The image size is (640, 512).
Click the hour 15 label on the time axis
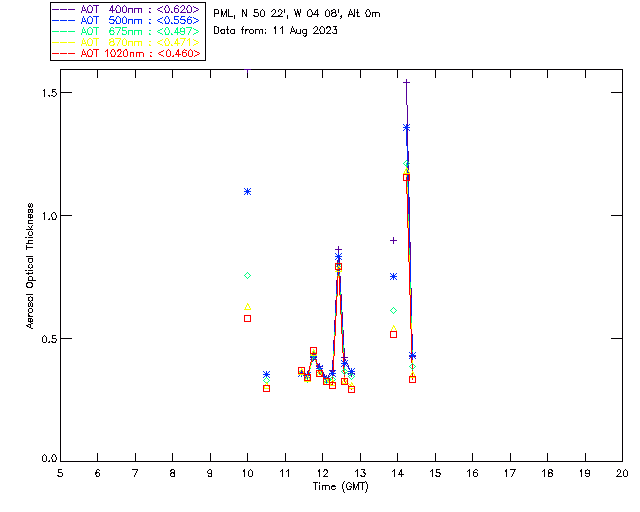(x=435, y=473)
